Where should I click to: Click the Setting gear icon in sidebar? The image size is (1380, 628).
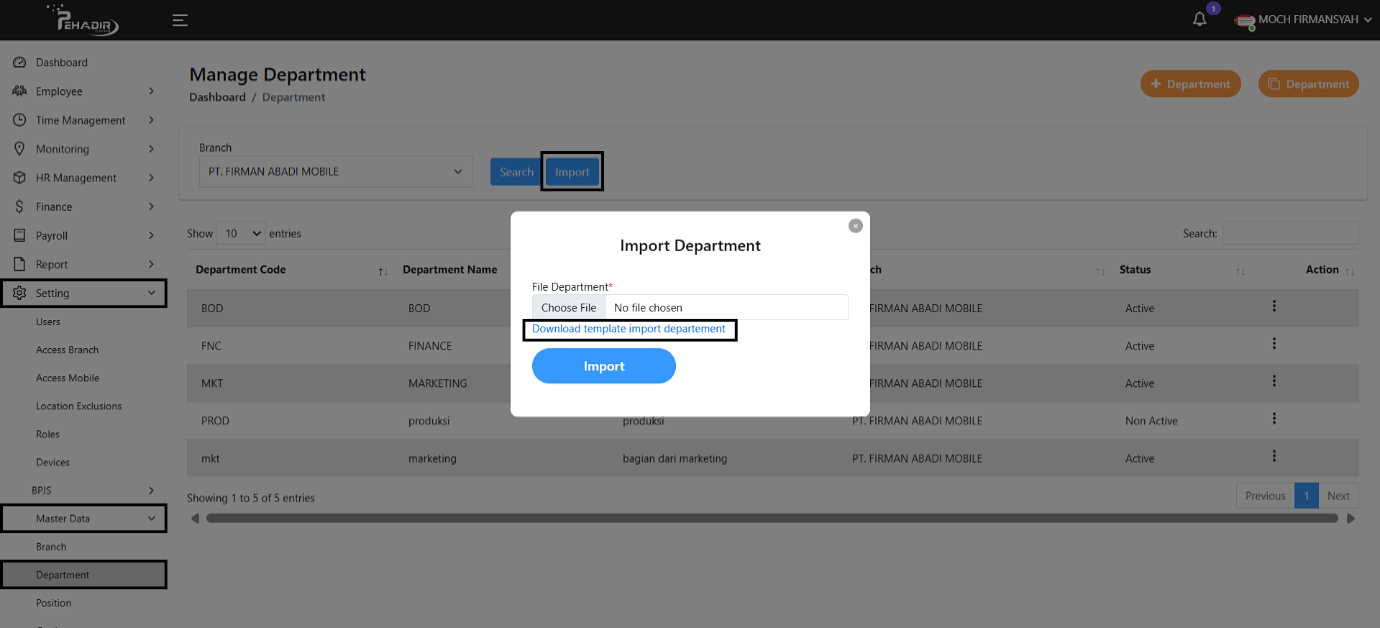pos(19,293)
